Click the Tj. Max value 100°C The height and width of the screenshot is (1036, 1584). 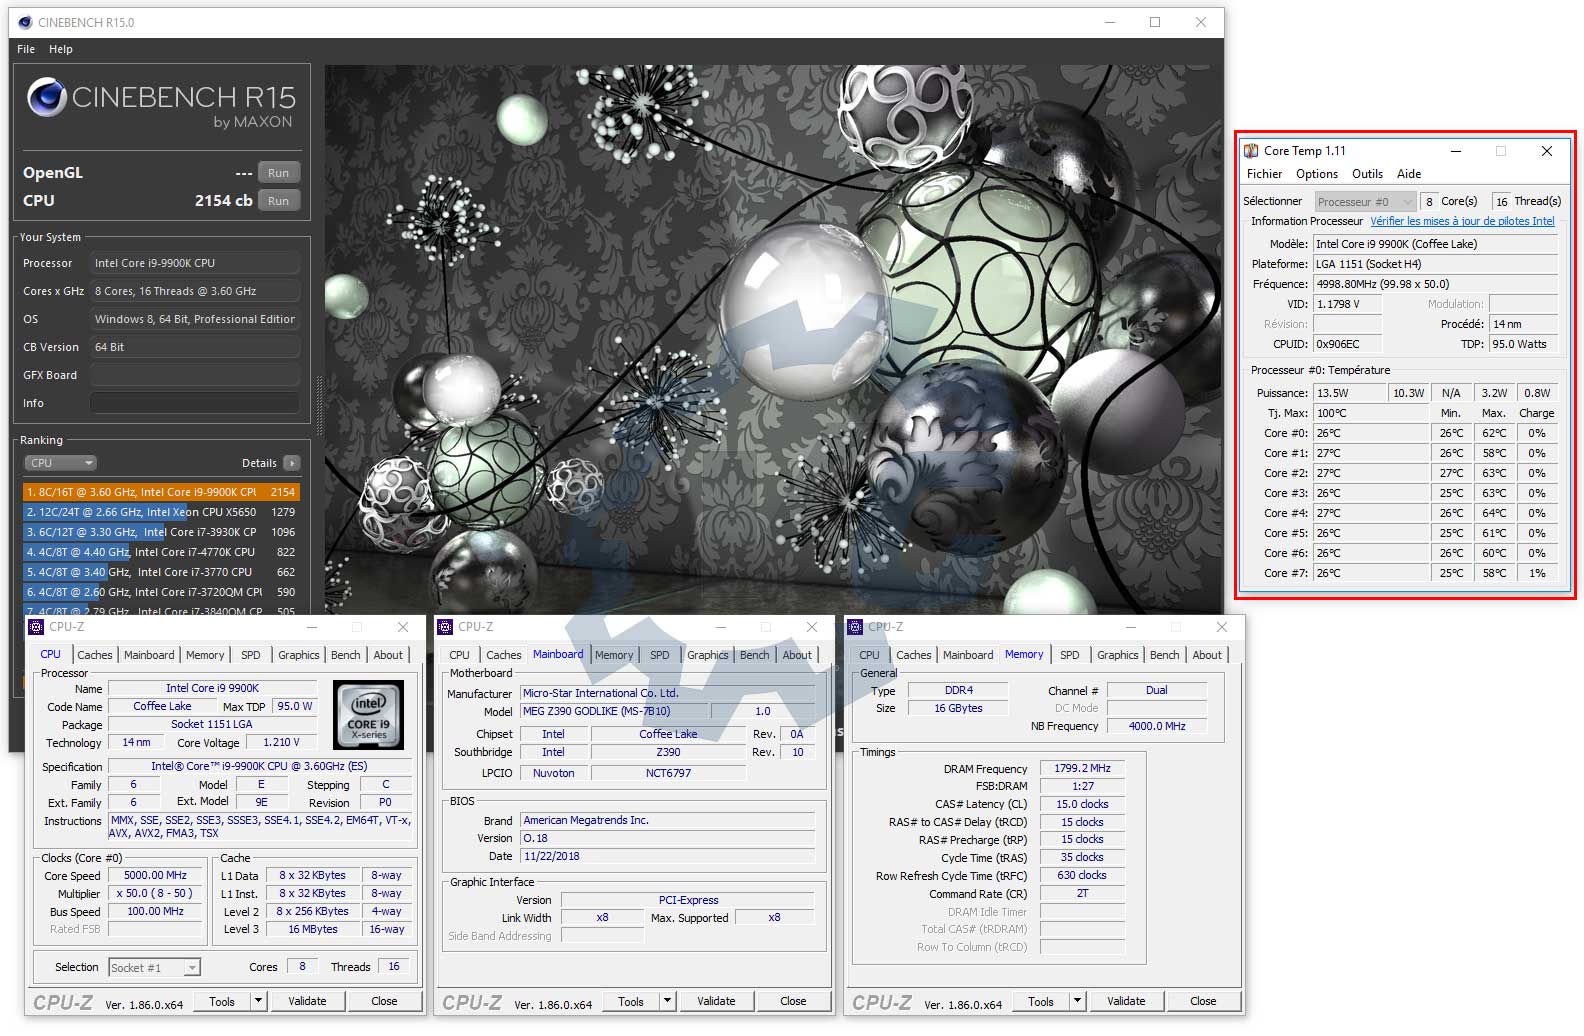tap(1370, 413)
